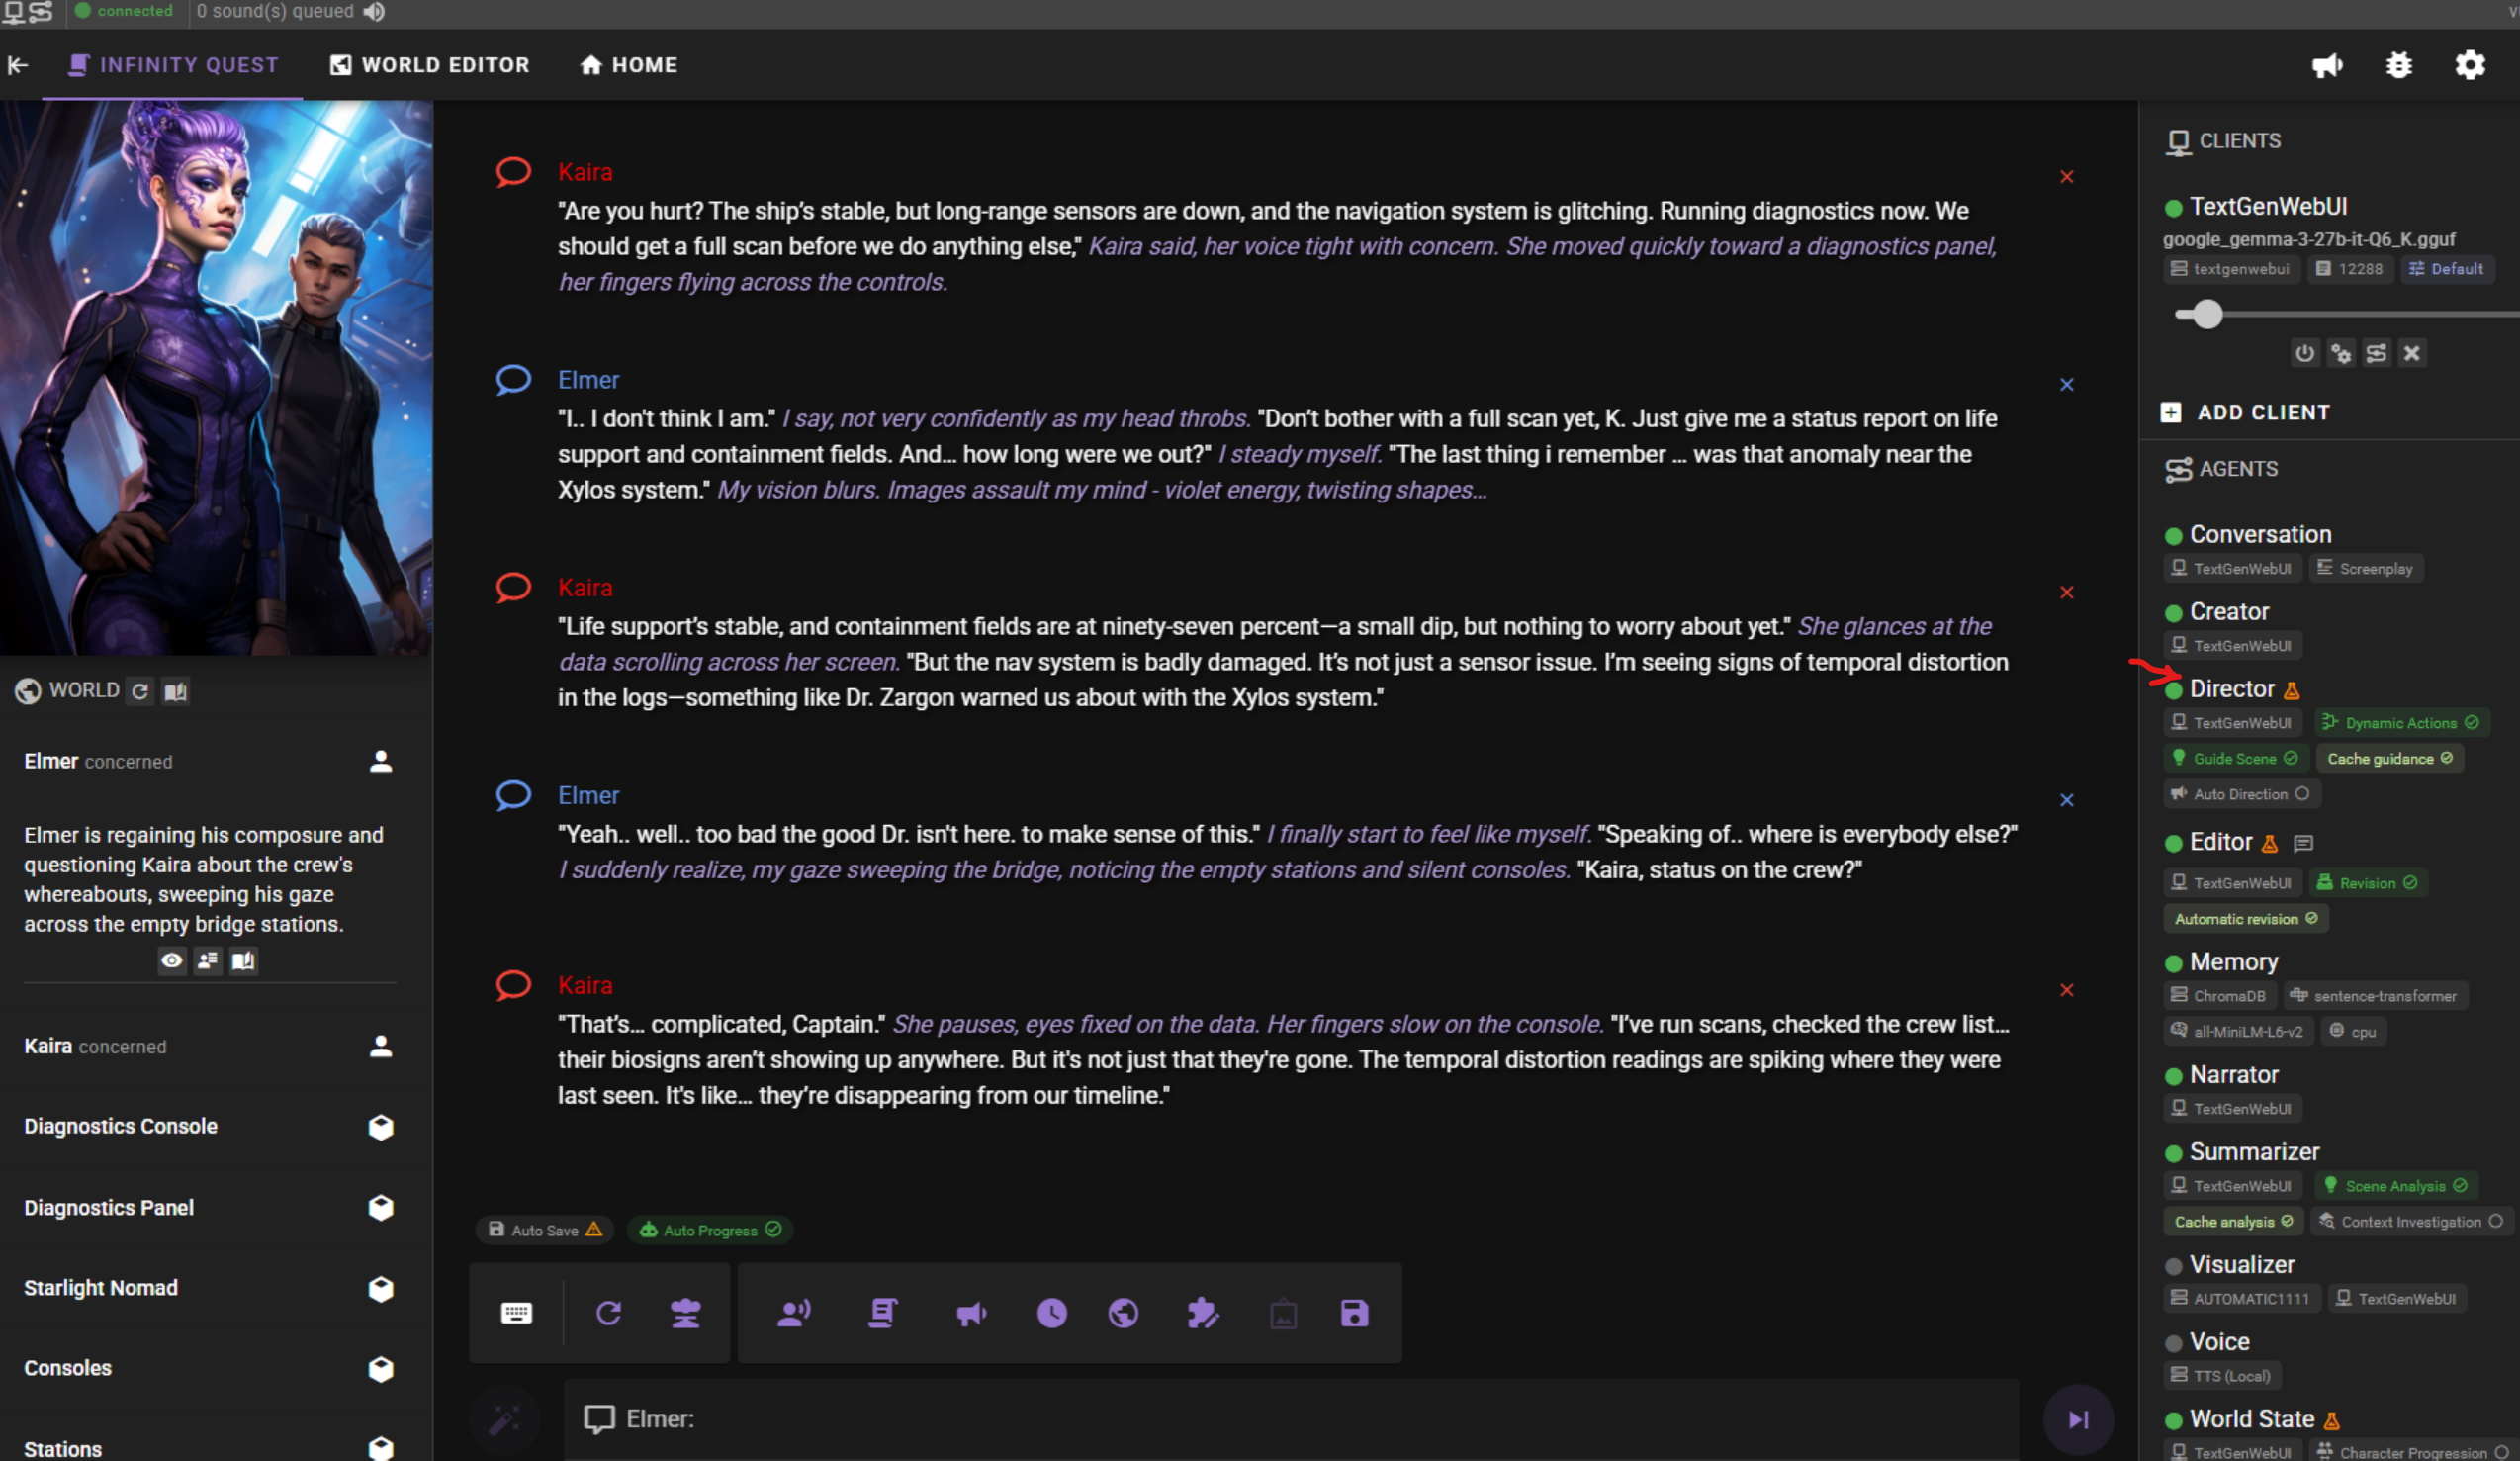Image resolution: width=2520 pixels, height=1461 pixels.
Task: Click the globe world-state toolbar icon
Action: 1123,1313
